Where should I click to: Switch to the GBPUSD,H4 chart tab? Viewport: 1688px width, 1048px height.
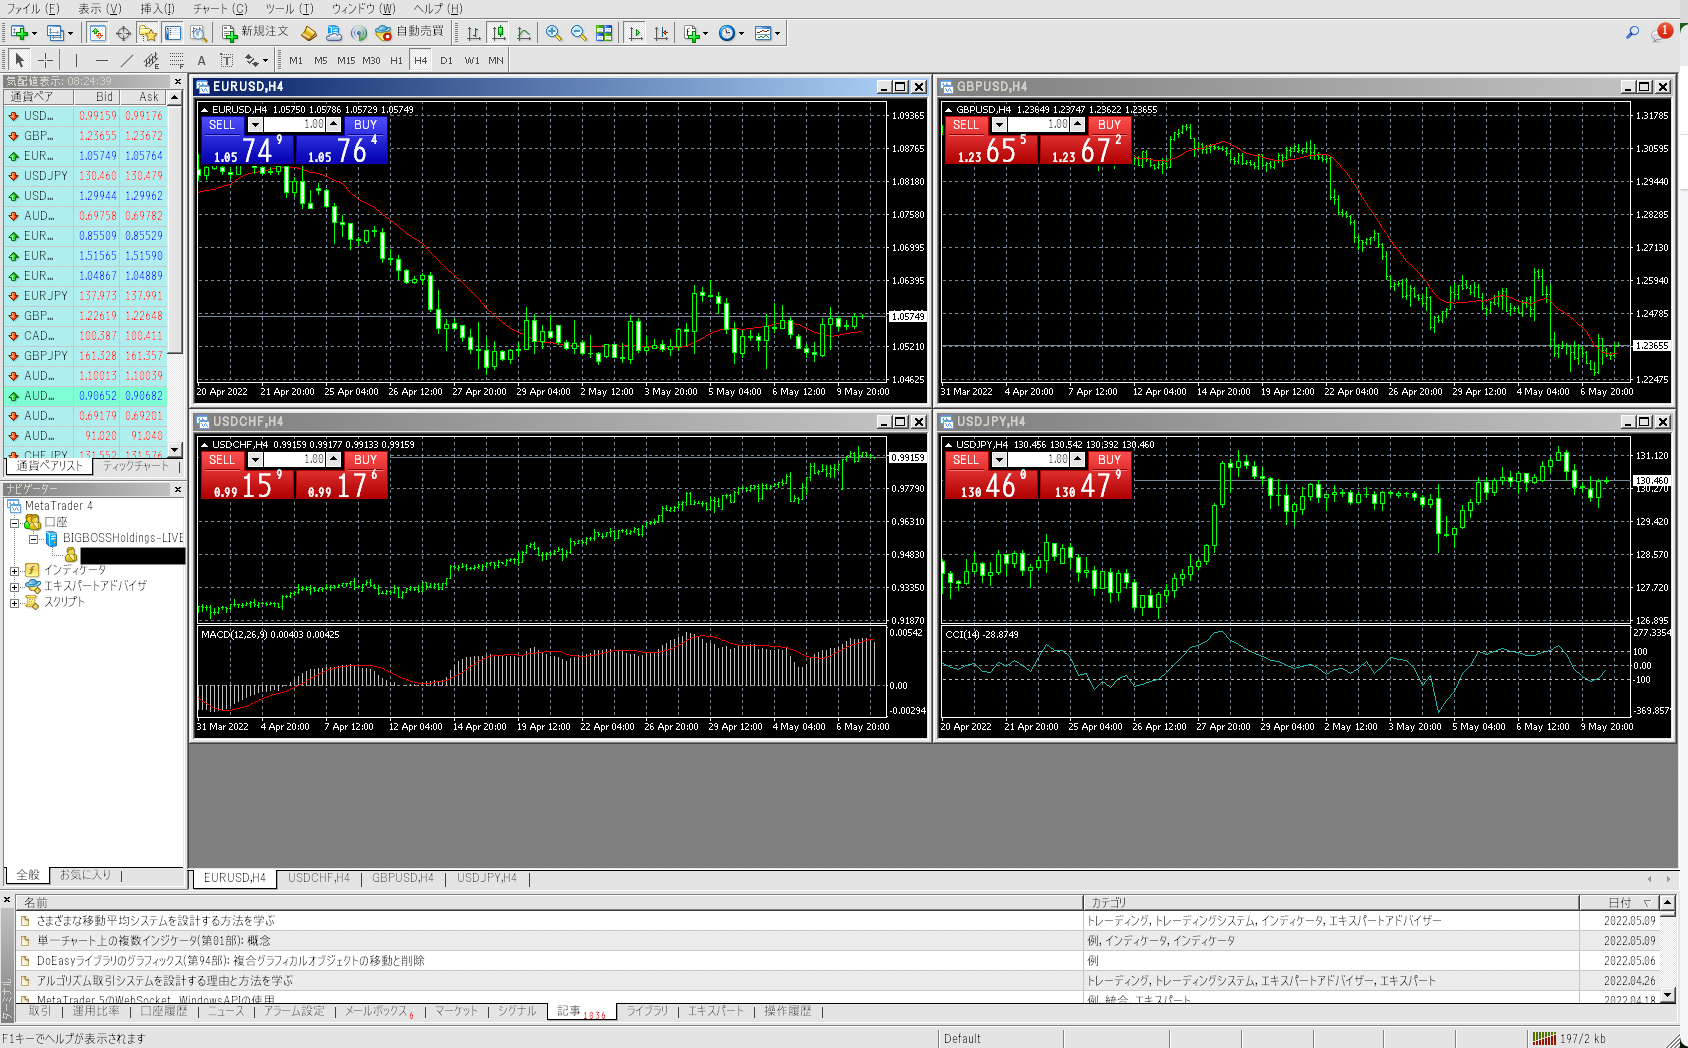click(x=402, y=878)
